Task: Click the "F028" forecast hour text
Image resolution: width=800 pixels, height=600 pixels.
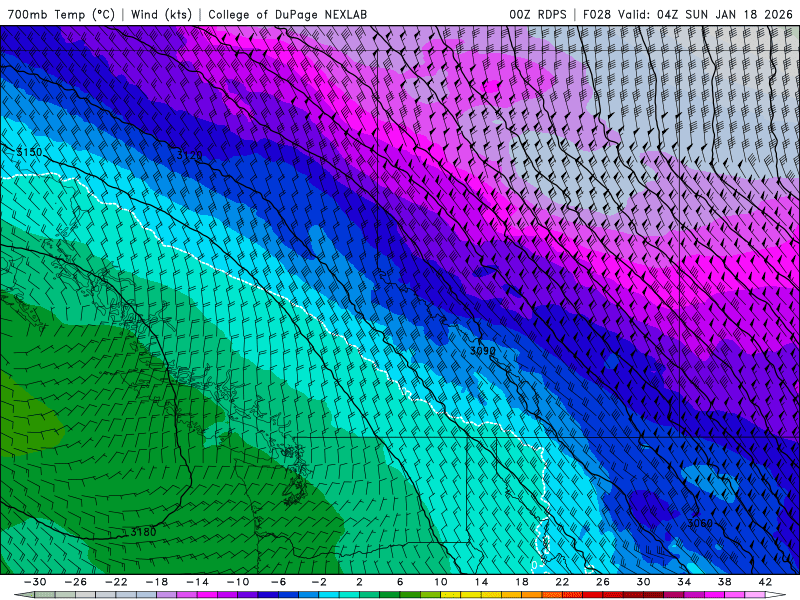Action: pos(596,14)
